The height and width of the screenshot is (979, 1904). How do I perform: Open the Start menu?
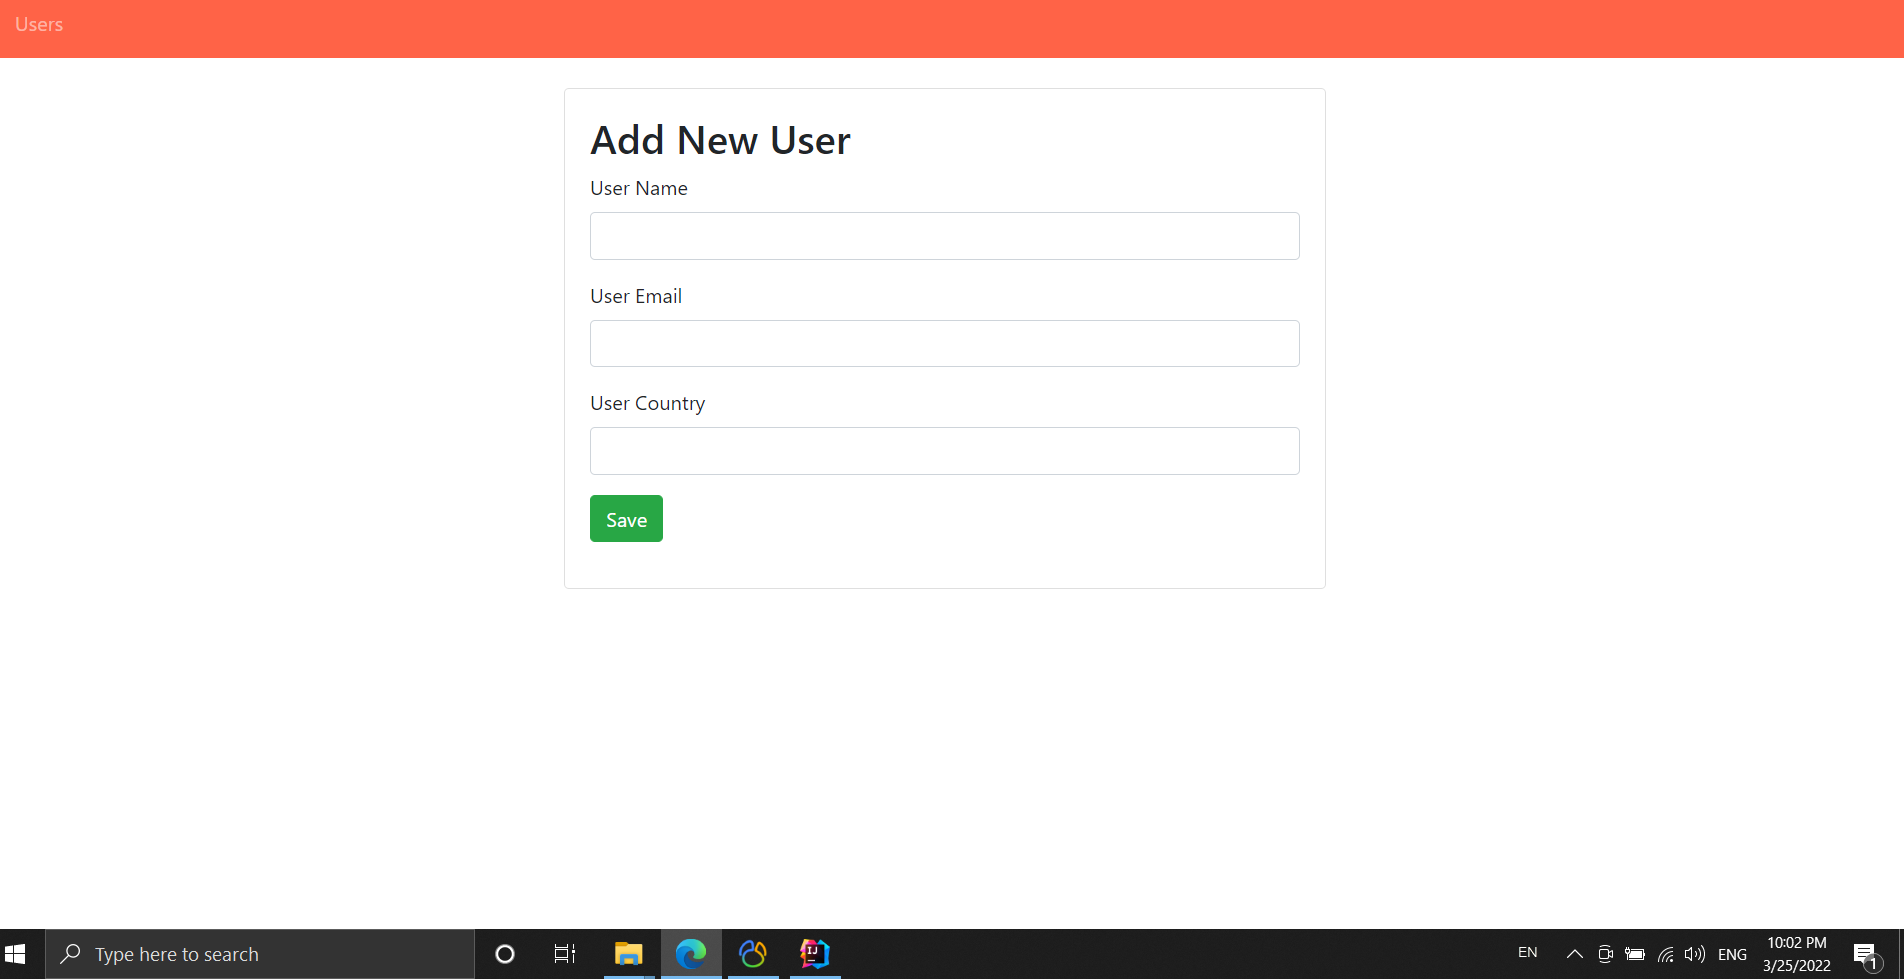tap(15, 953)
